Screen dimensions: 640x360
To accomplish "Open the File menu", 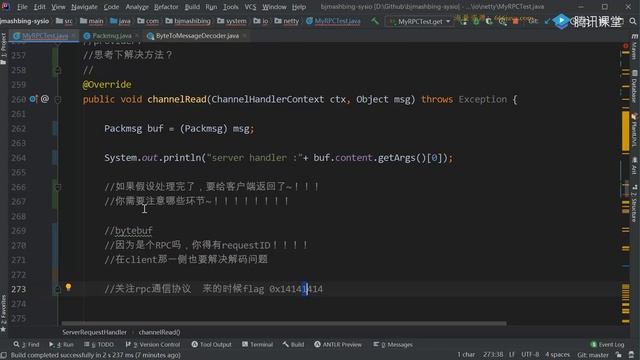I will [x=22, y=7].
